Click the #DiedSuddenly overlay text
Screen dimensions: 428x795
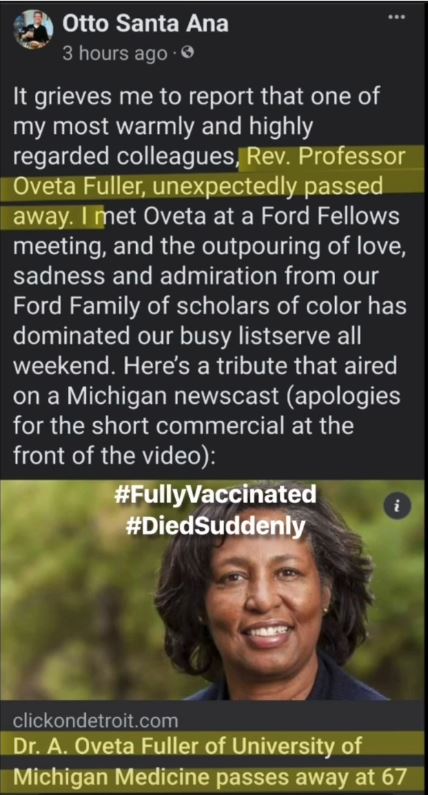216,525
